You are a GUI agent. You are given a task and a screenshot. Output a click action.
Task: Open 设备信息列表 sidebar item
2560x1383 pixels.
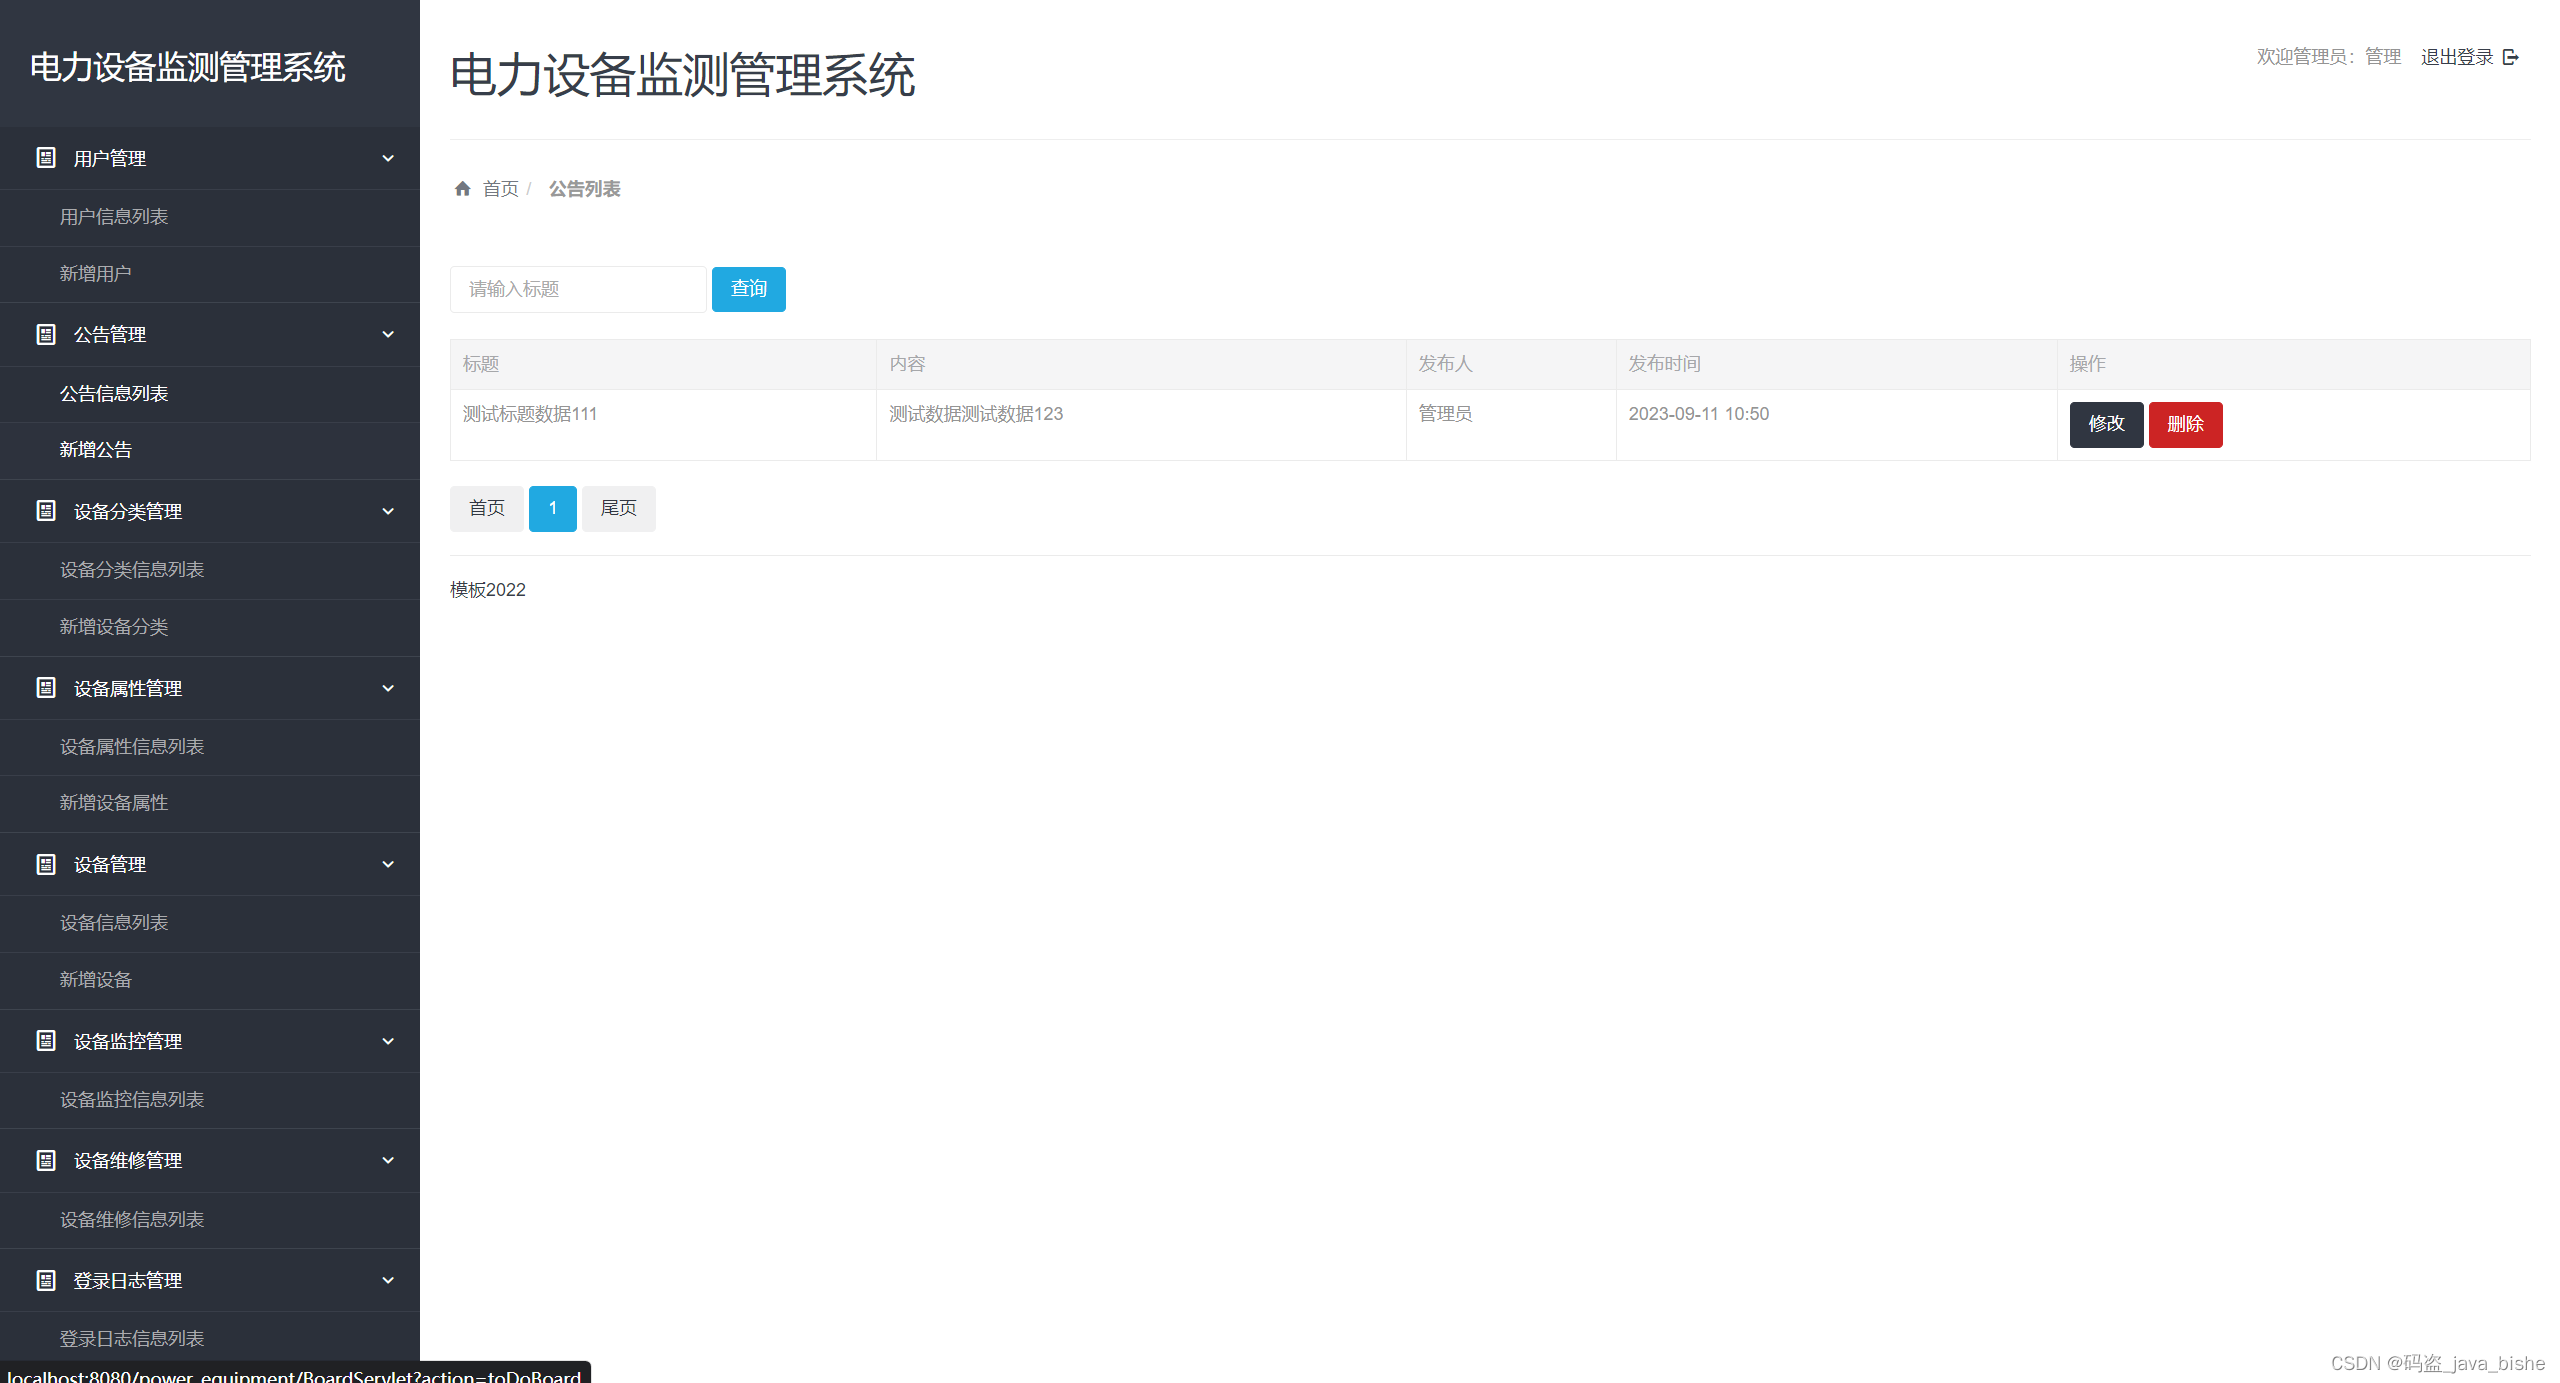coord(114,923)
